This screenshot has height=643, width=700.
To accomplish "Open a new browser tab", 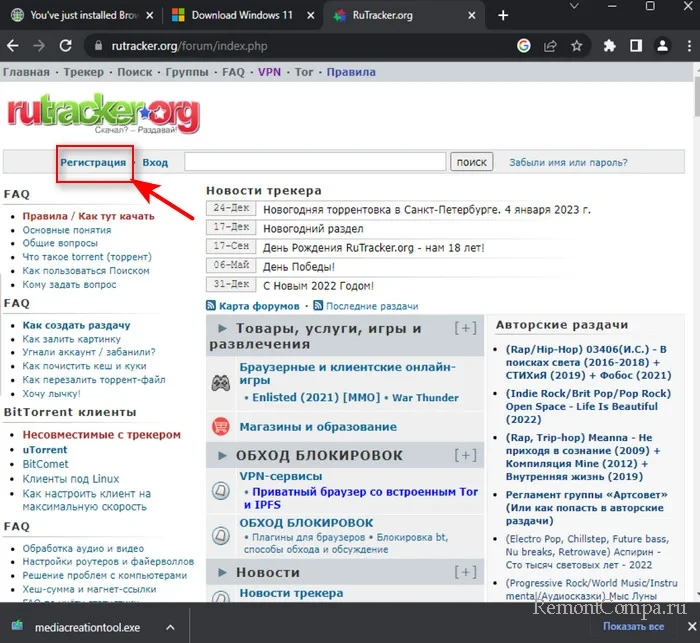I will point(503,15).
